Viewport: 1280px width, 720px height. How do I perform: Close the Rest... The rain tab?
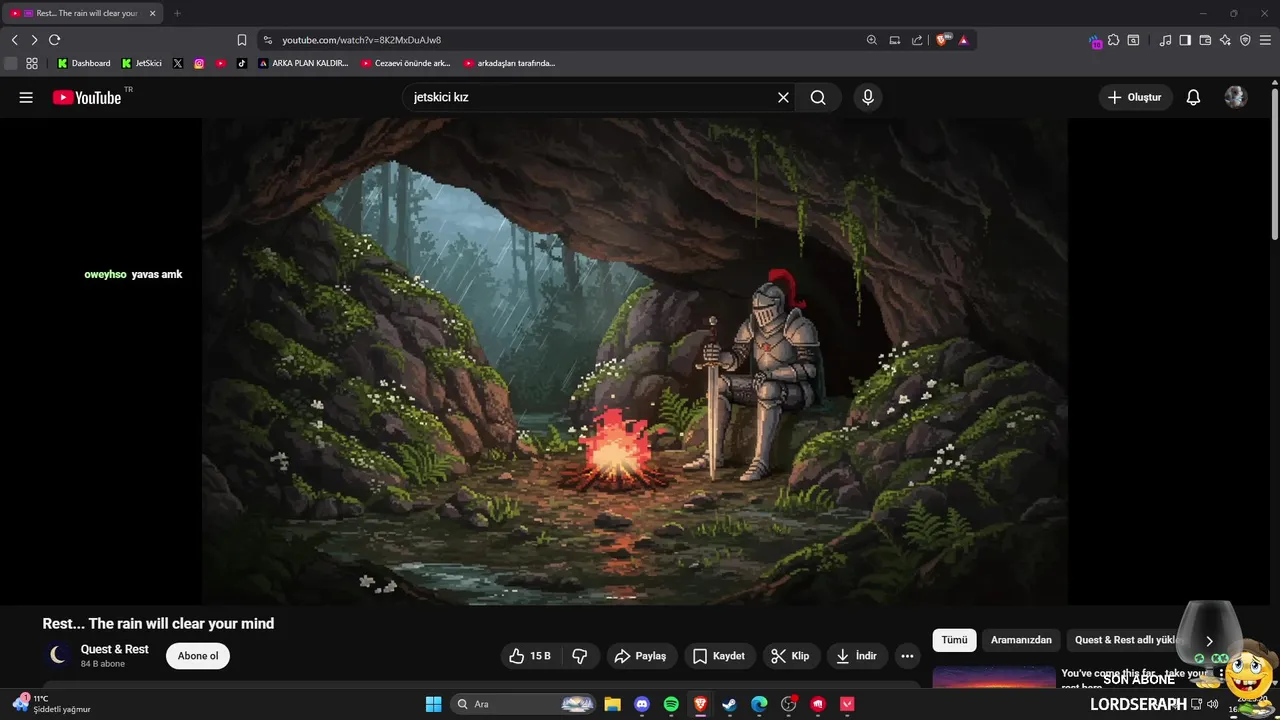[x=153, y=13]
